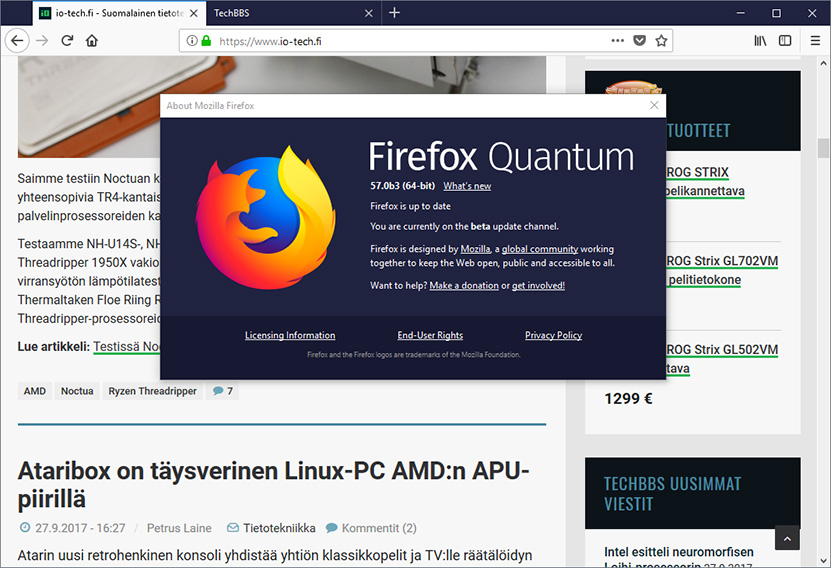Click the TECHBBS UUSIMMAT VIESTIT heading
This screenshot has width=831, height=568.
(x=673, y=494)
